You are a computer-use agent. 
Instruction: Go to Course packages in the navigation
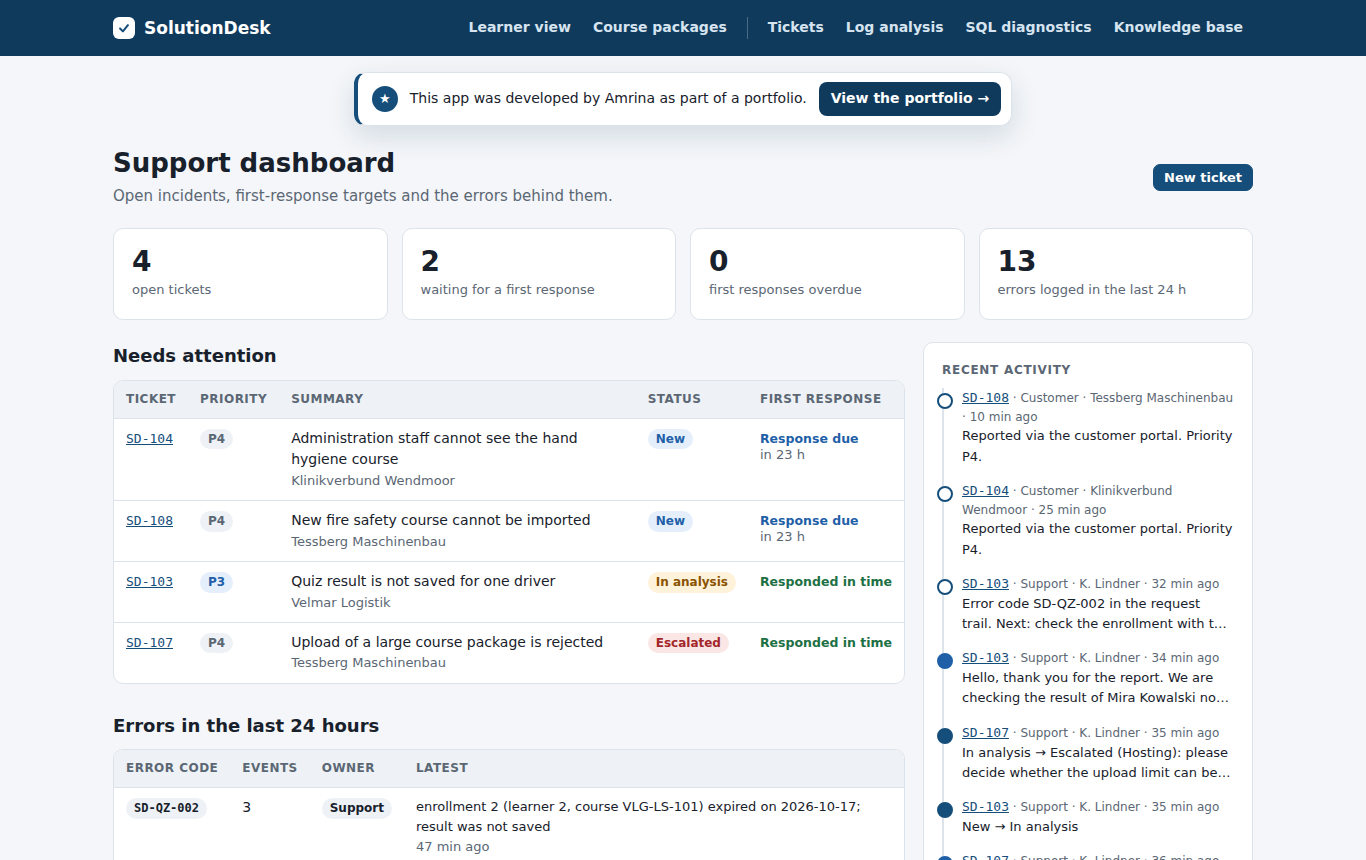[660, 27]
